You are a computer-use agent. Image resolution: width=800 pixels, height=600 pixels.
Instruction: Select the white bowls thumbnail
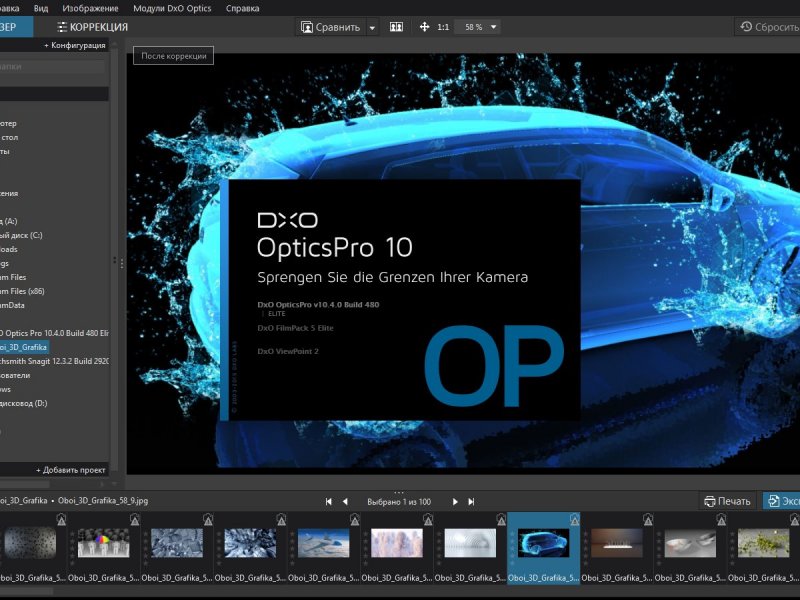pos(690,543)
